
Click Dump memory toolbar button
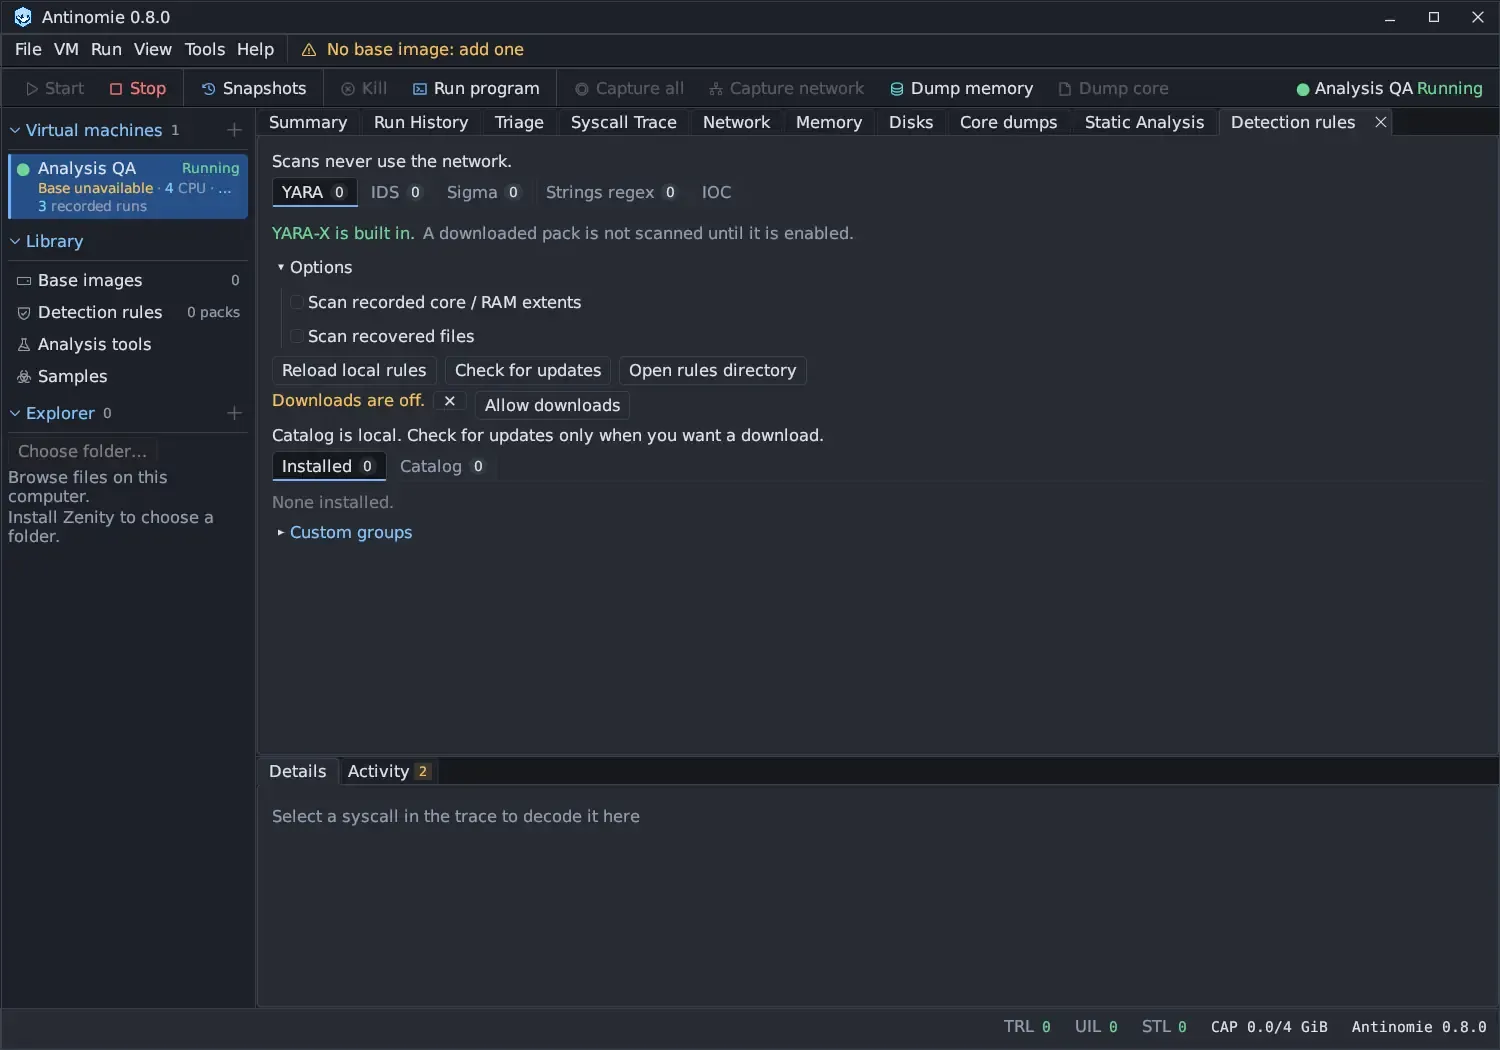pyautogui.click(x=961, y=88)
